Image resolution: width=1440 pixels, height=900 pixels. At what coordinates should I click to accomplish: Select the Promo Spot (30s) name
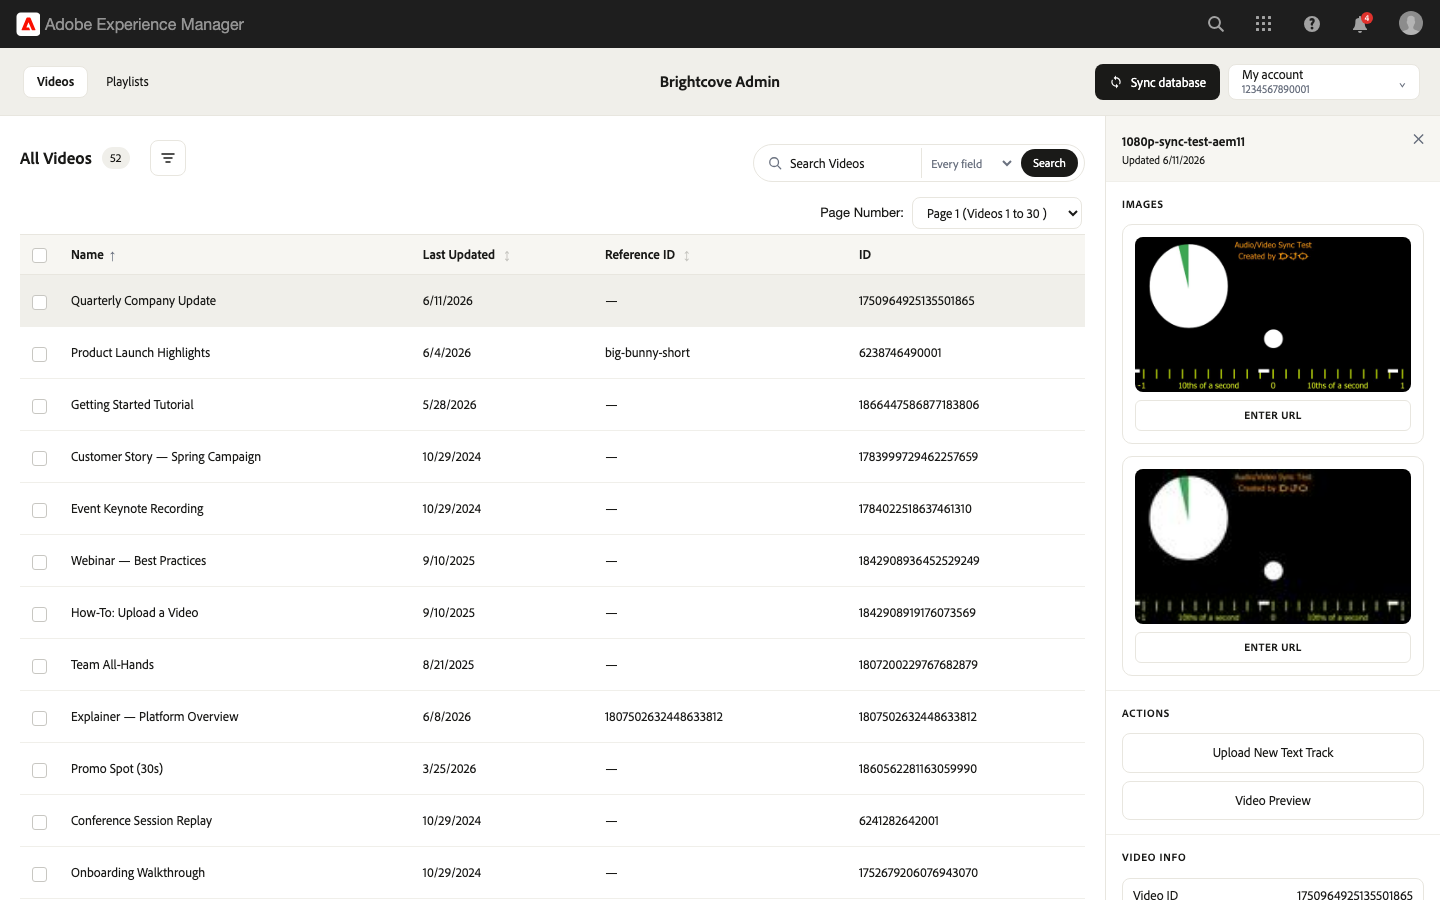coord(117,769)
